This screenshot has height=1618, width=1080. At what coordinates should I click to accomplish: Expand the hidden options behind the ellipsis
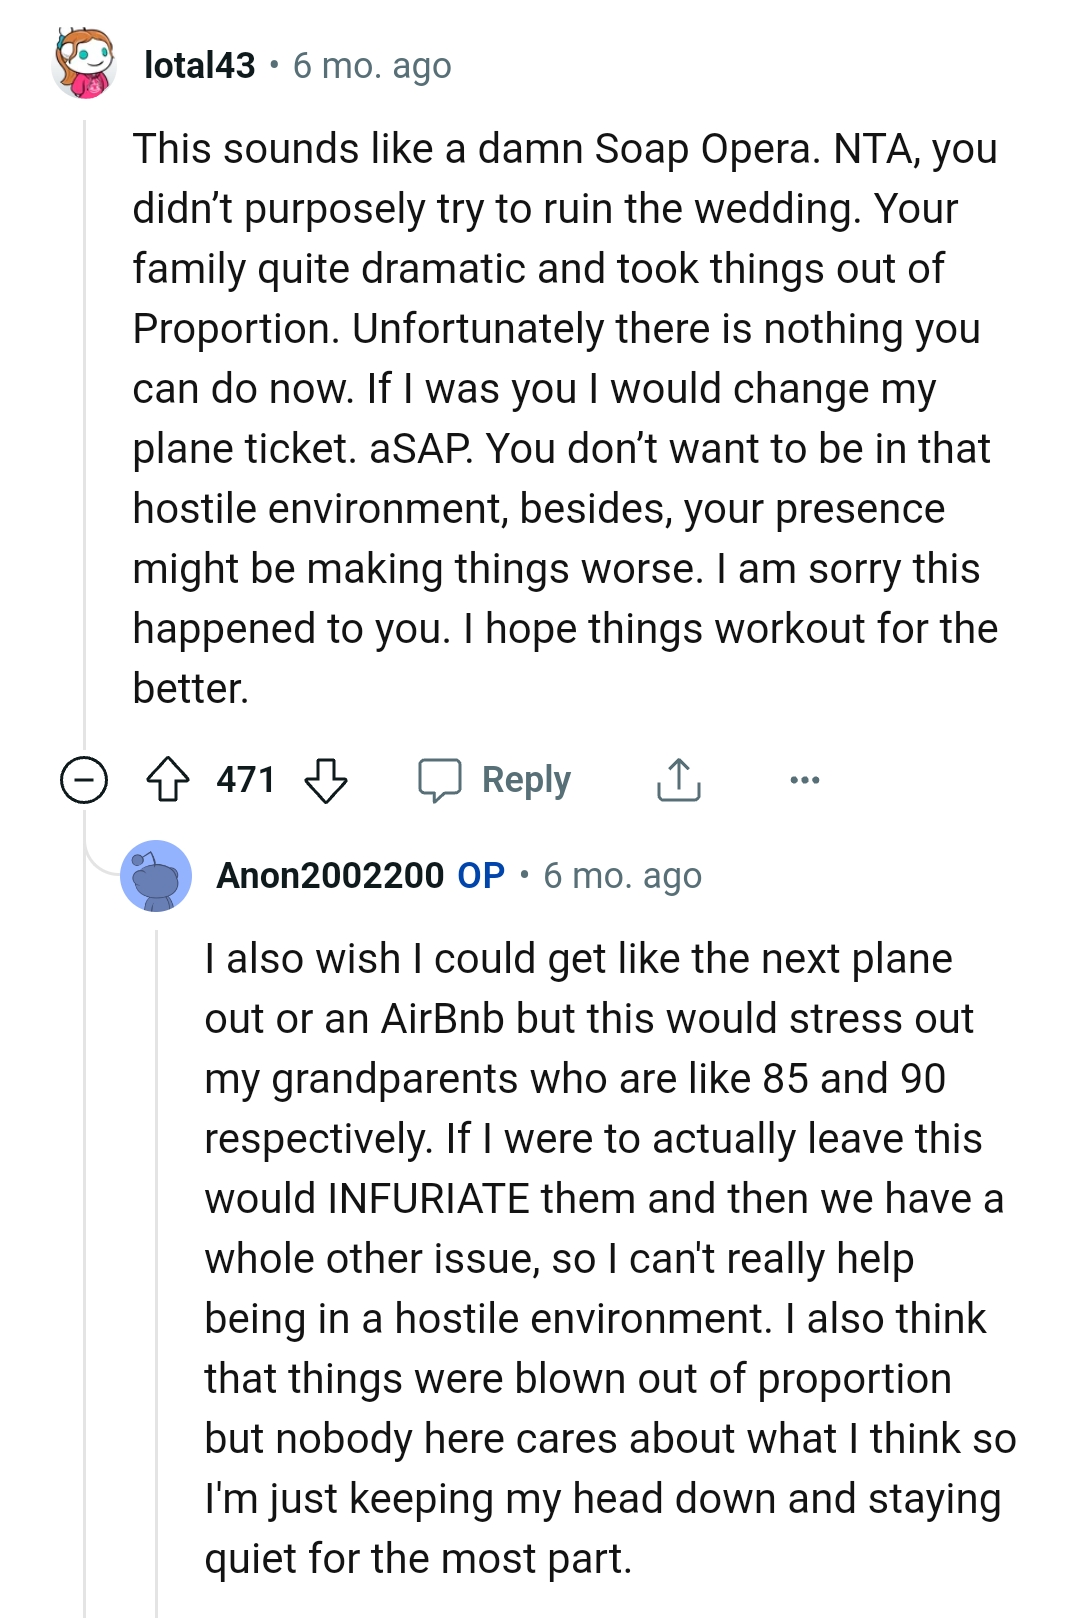(807, 779)
